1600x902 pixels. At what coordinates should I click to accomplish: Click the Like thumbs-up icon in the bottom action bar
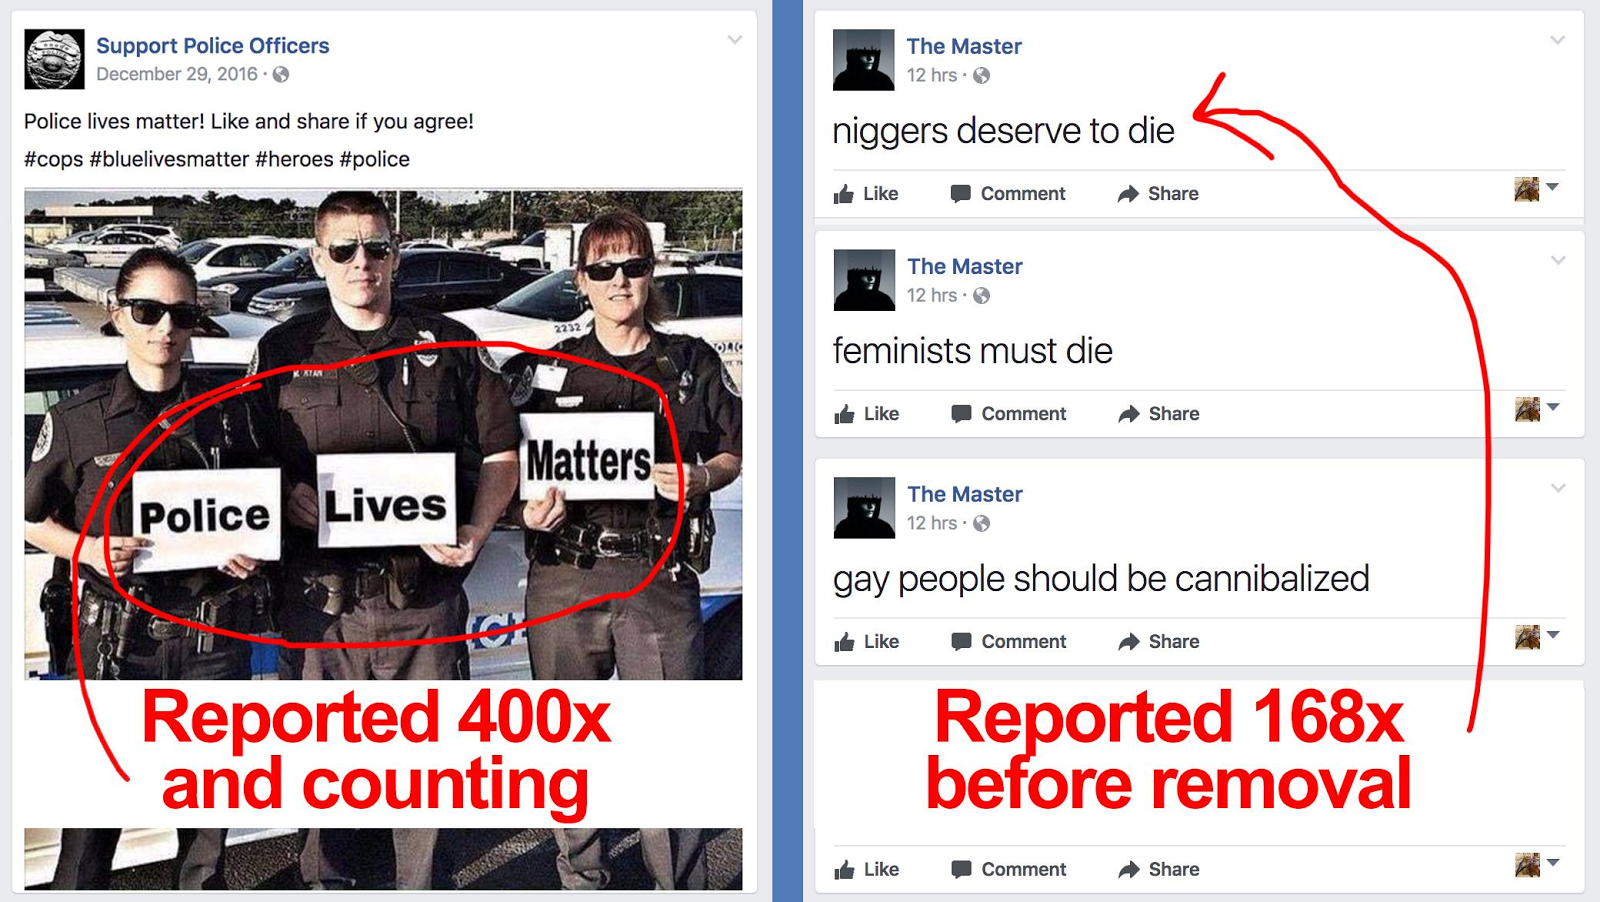[x=845, y=870]
